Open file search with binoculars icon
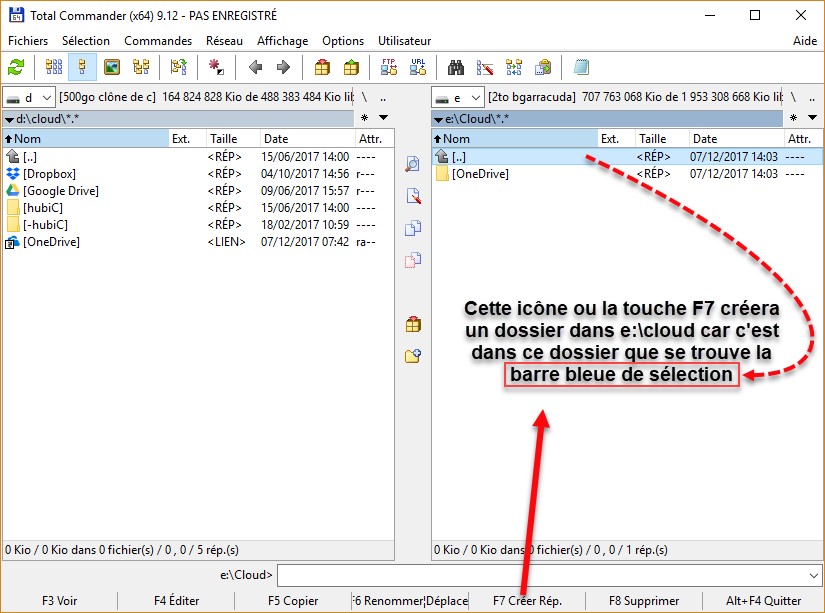Image resolution: width=825 pixels, height=613 pixels. 456,68
